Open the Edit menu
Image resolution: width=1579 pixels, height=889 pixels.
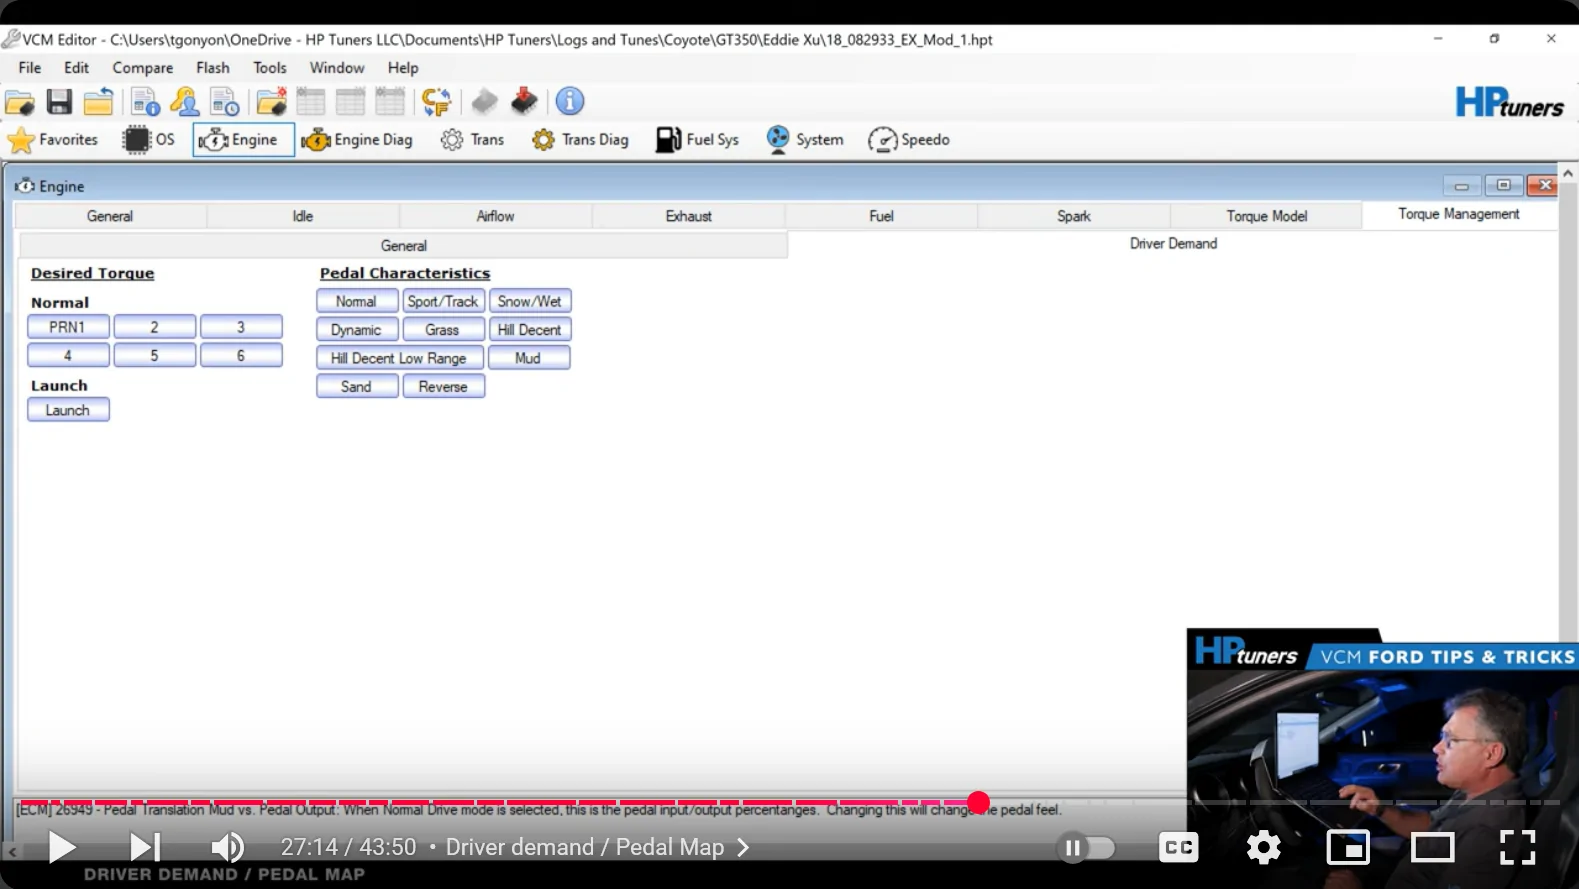click(77, 68)
